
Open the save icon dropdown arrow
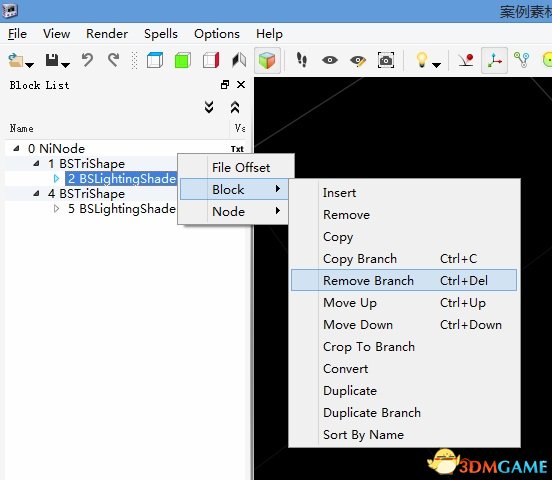pos(65,65)
